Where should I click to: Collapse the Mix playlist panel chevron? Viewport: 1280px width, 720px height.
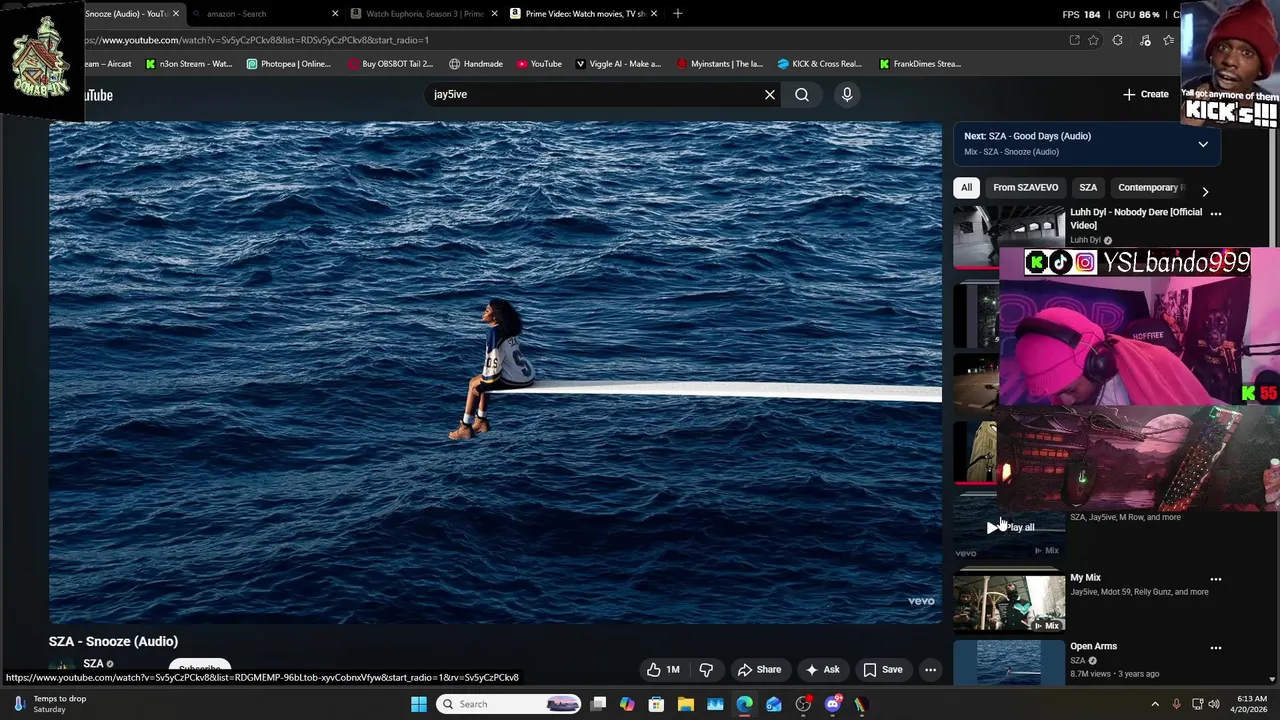1203,144
